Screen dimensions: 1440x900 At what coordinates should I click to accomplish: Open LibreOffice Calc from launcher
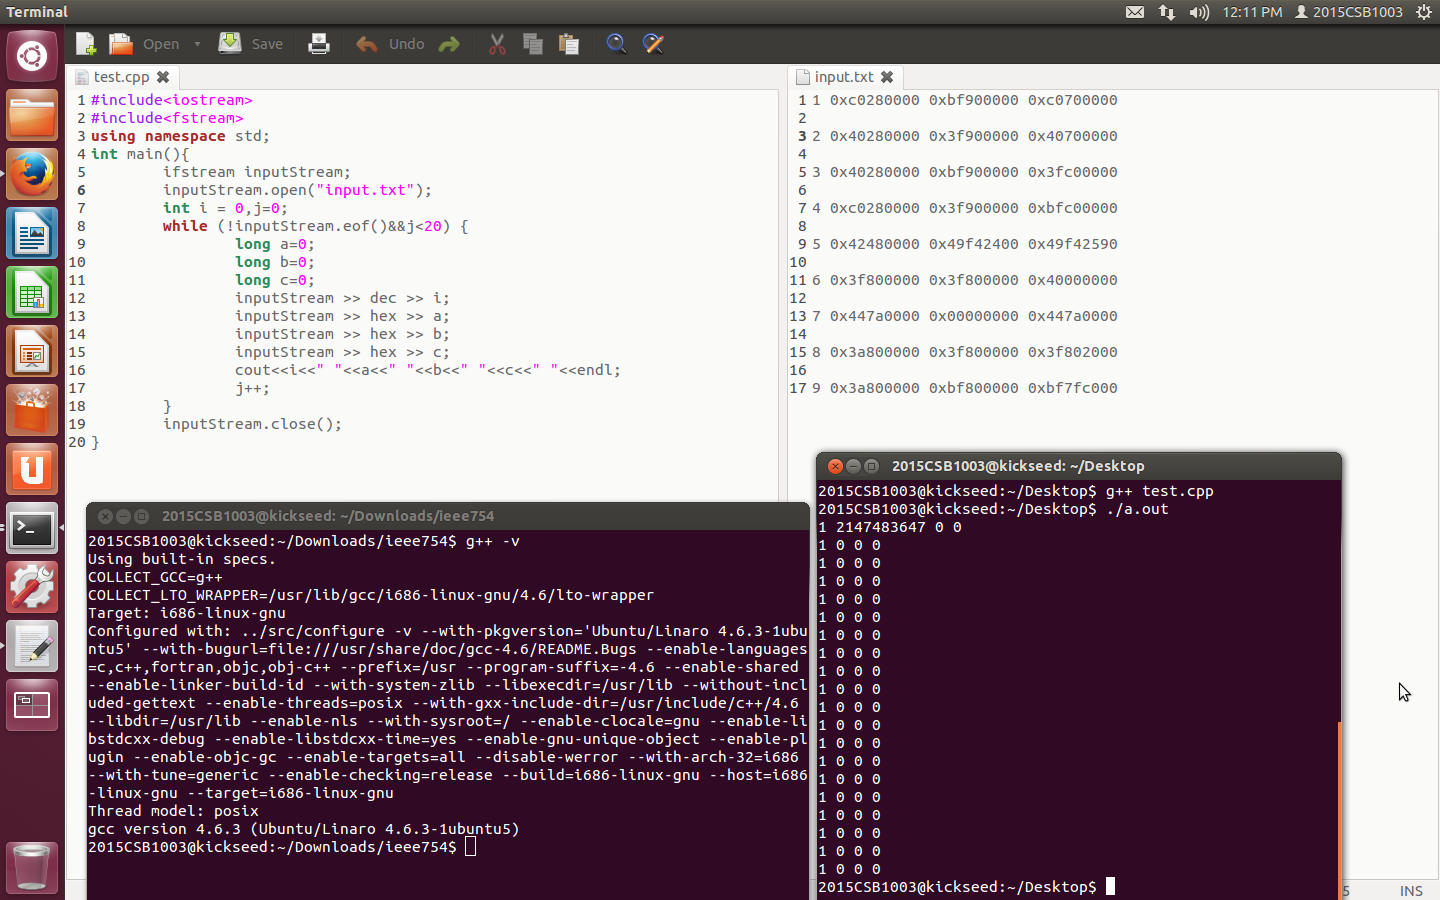[32, 294]
